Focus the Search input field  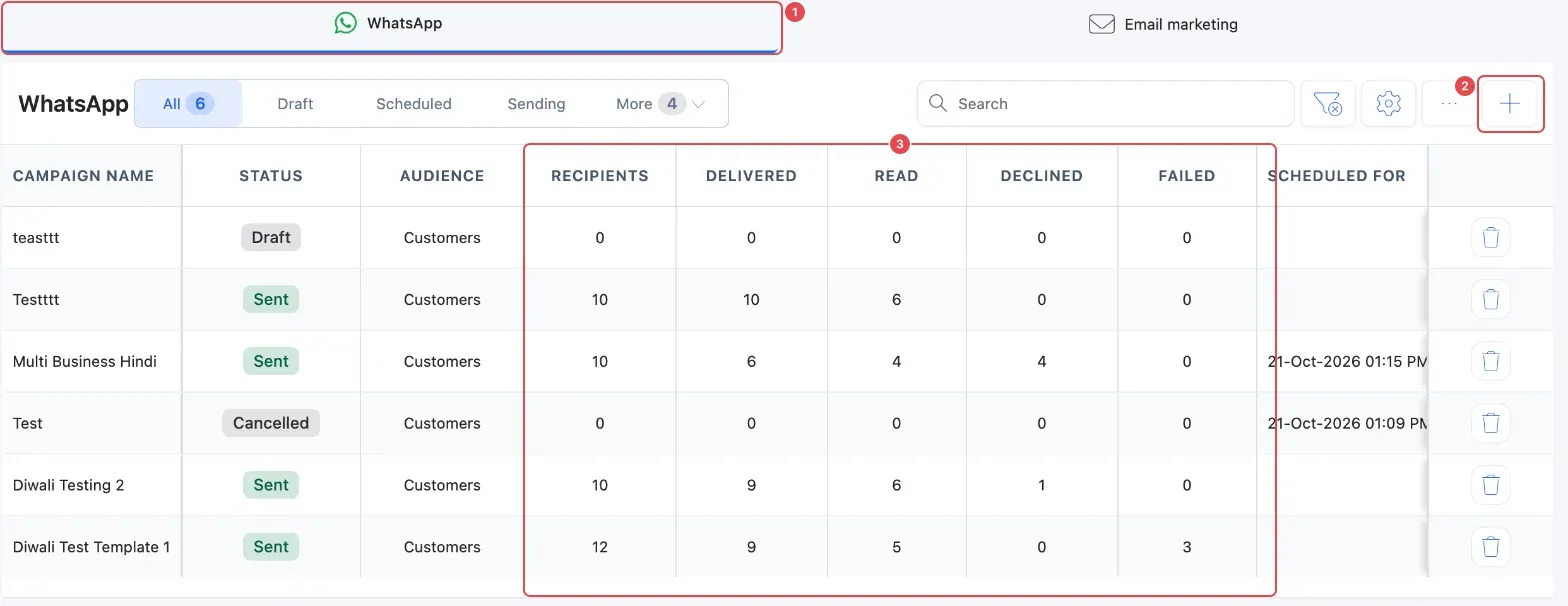pyautogui.click(x=1105, y=103)
